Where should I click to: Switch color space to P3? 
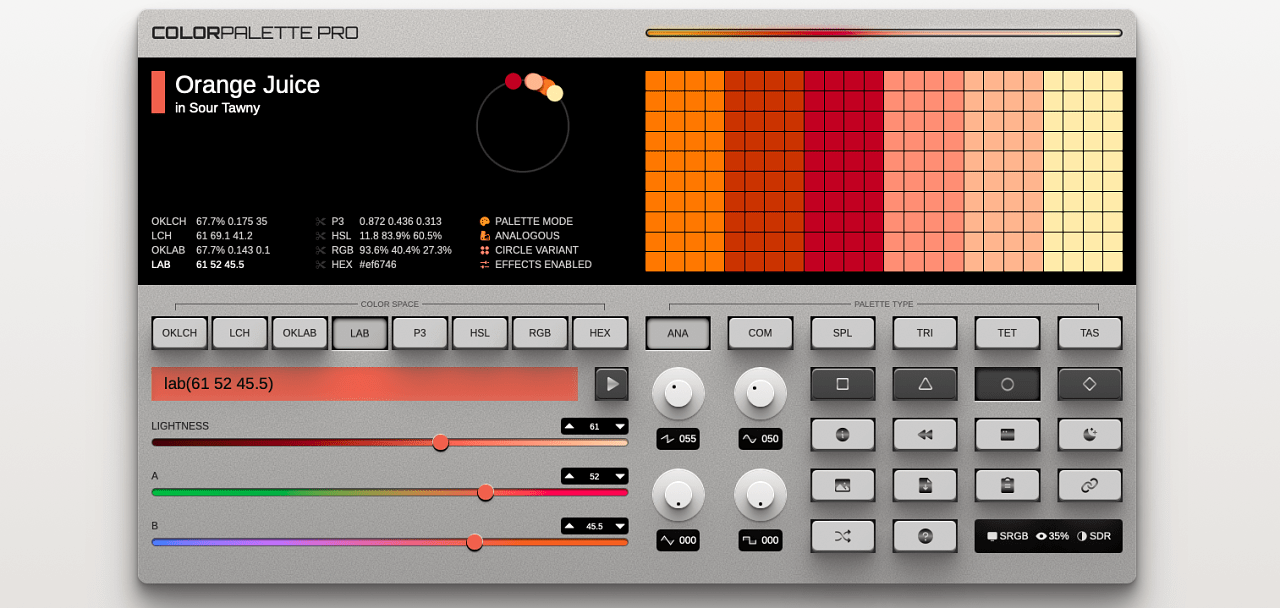pyautogui.click(x=420, y=333)
